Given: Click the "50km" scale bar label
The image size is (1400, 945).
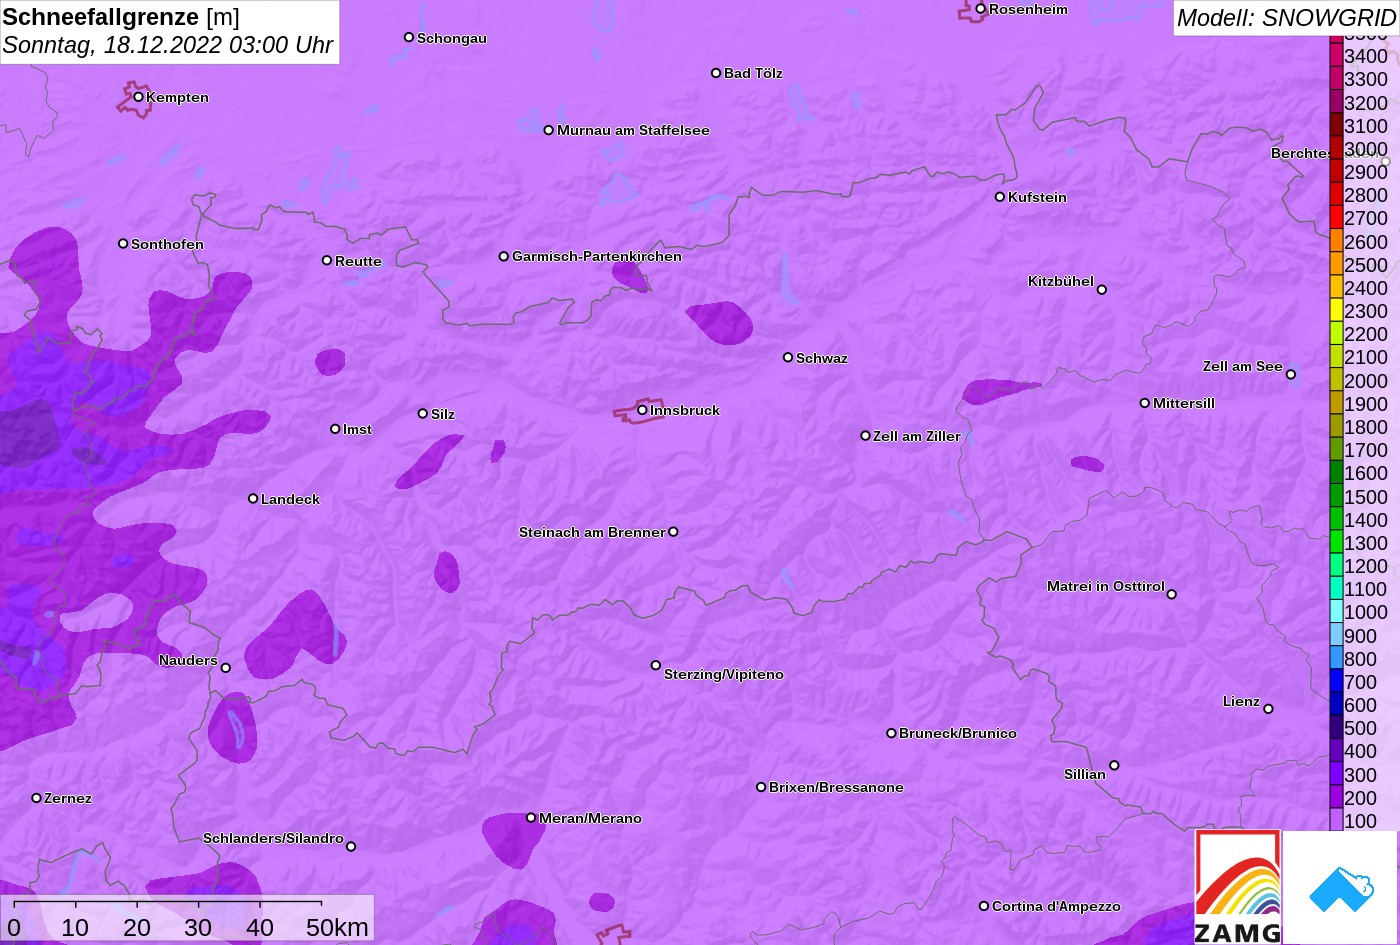Looking at the screenshot, I should pyautogui.click(x=337, y=928).
